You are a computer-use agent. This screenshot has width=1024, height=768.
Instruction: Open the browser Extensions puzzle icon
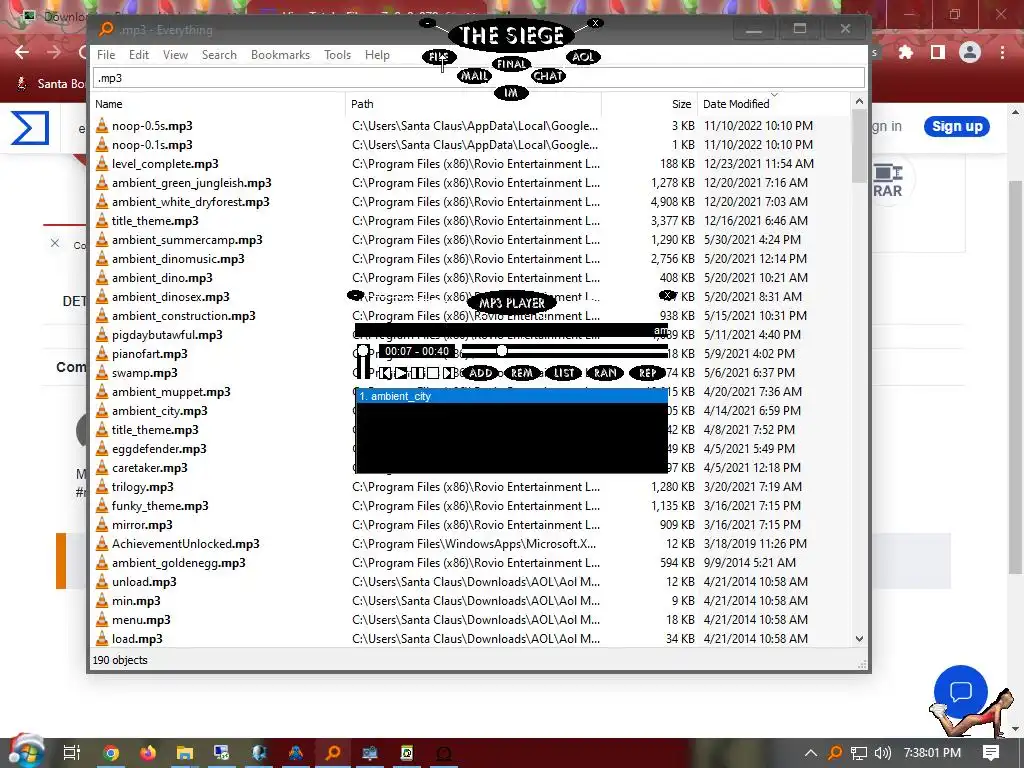(x=905, y=52)
